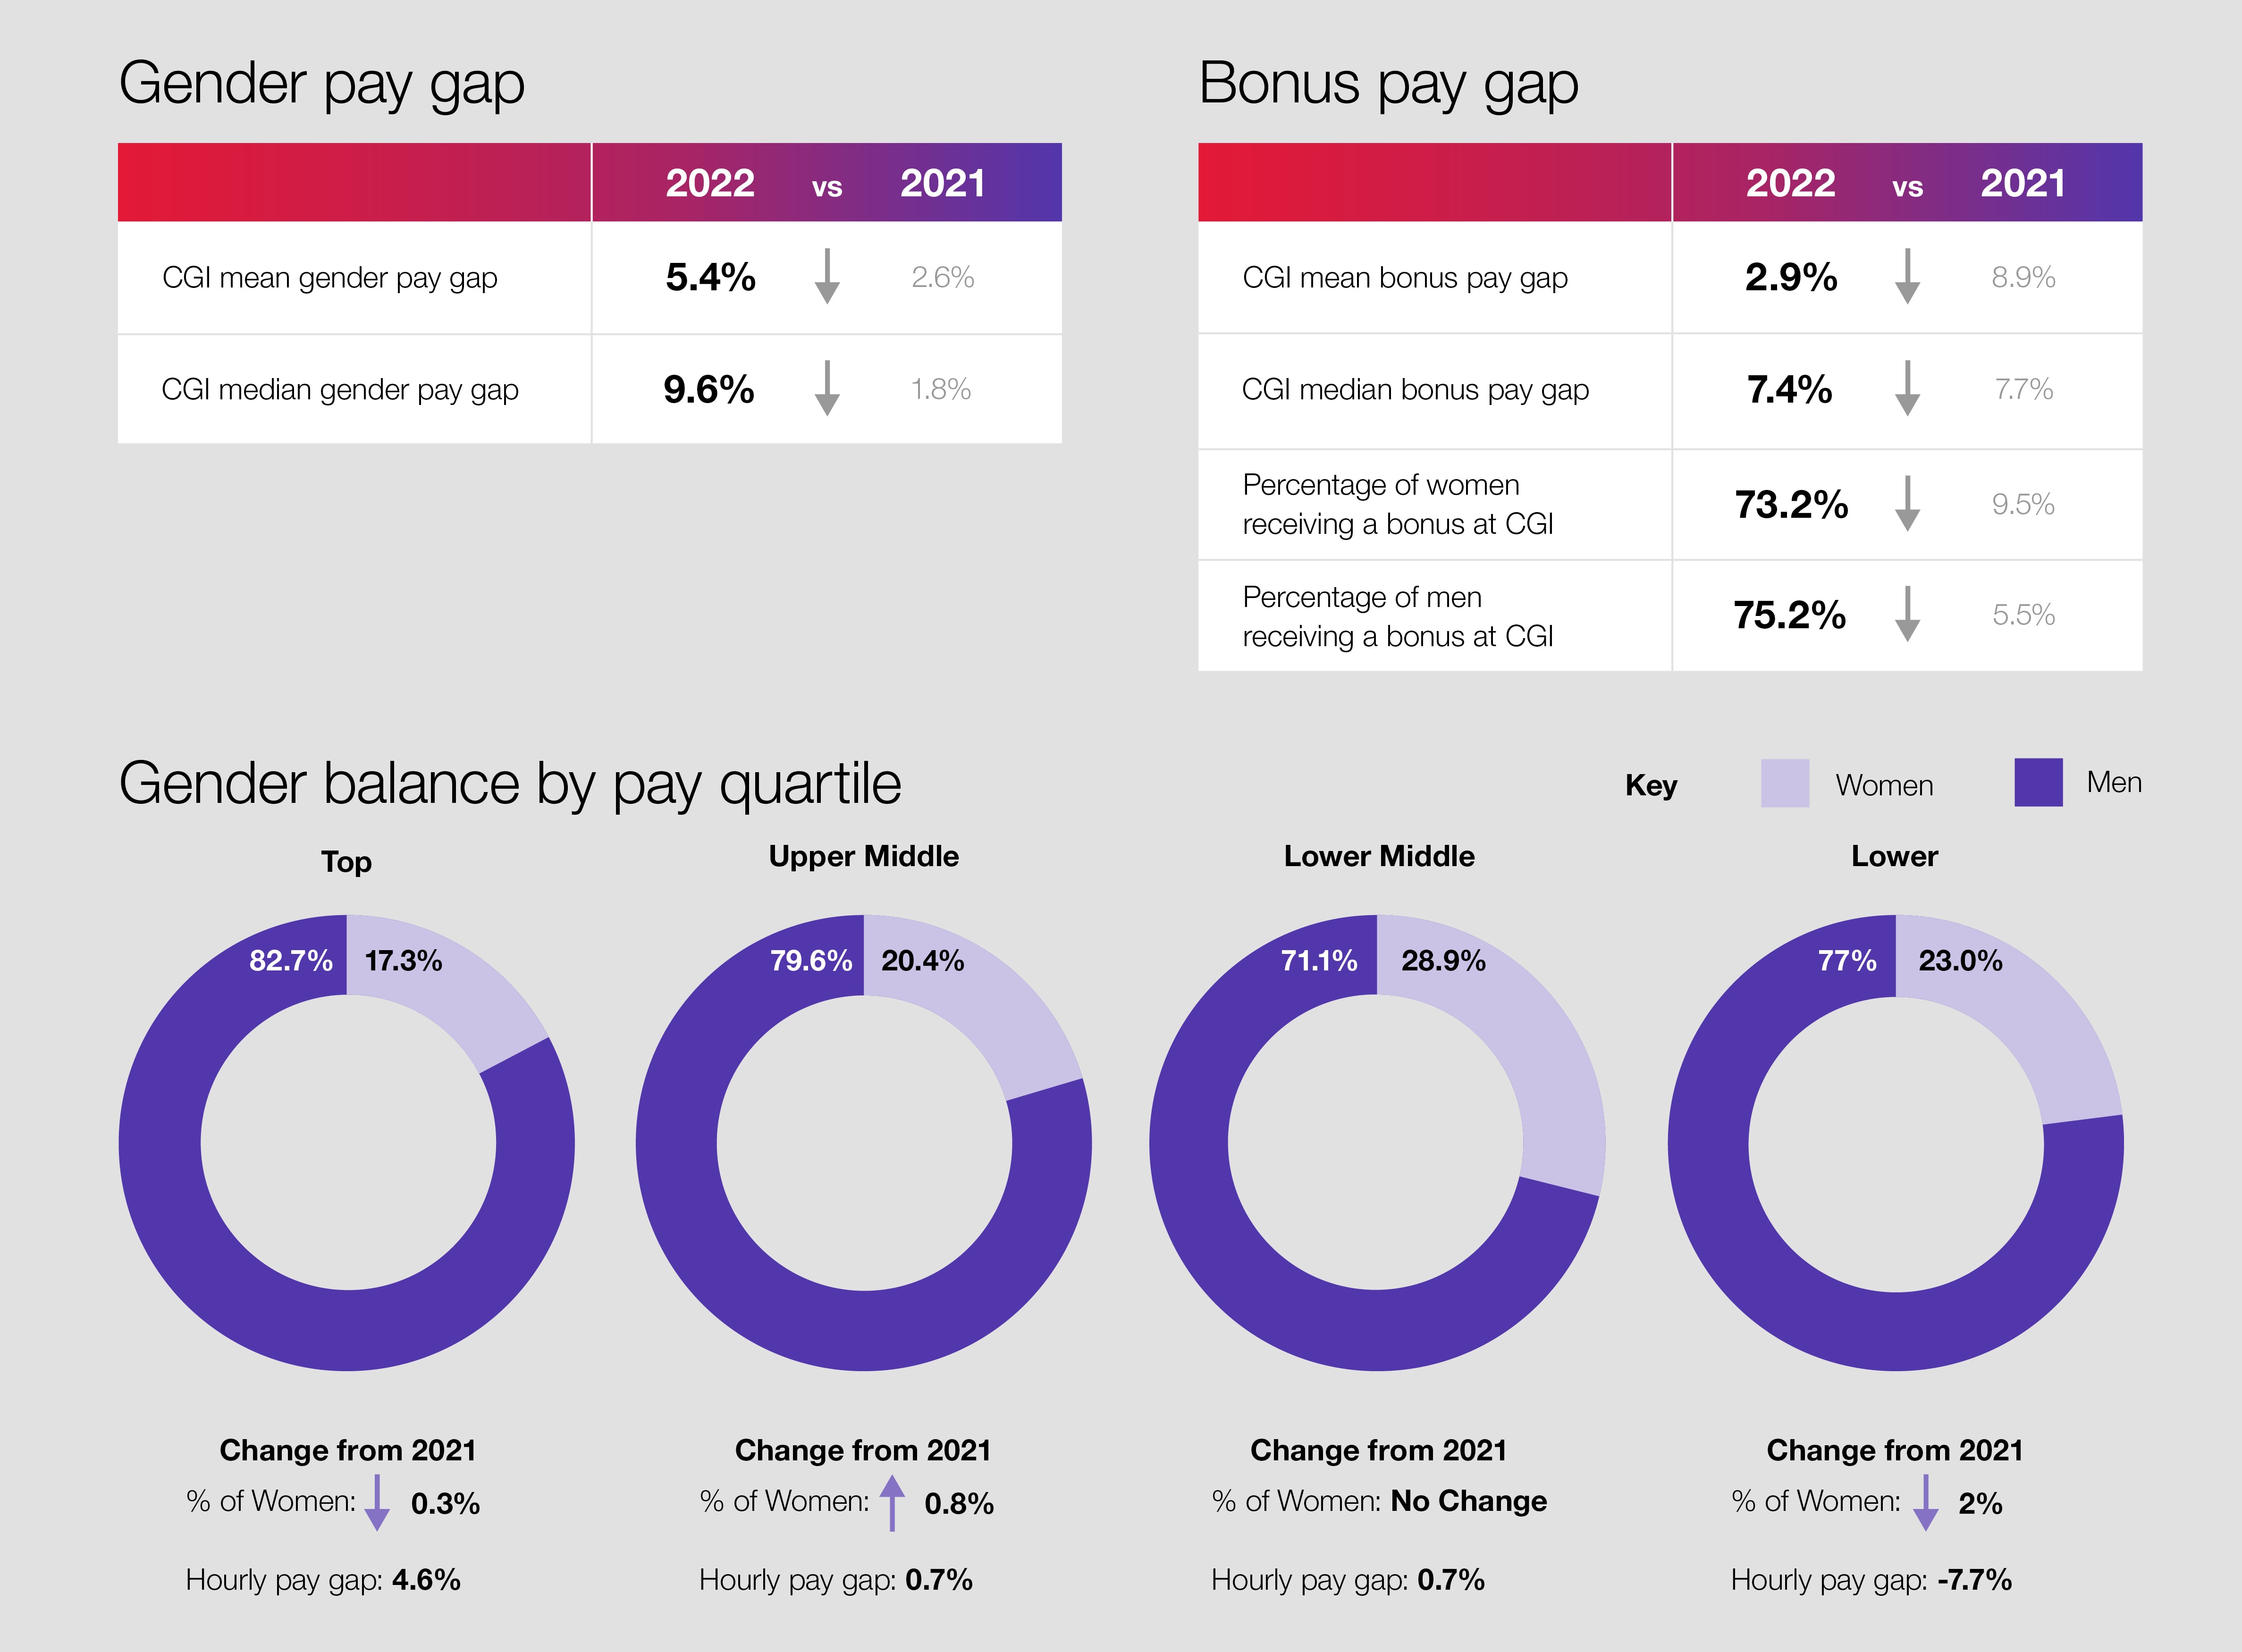
Task: Click the down arrow next to 9.6% median gap
Action: [x=826, y=388]
